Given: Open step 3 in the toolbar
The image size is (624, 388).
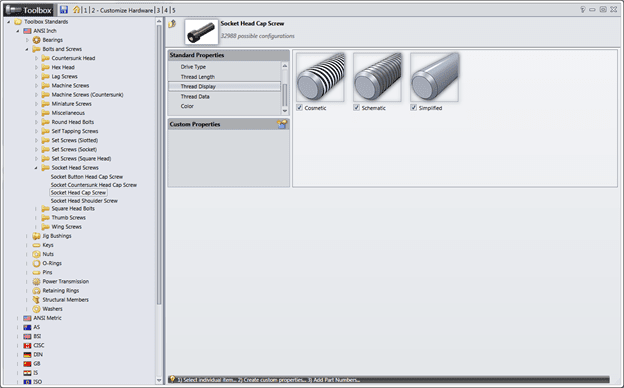Looking at the screenshot, I should (x=158, y=10).
